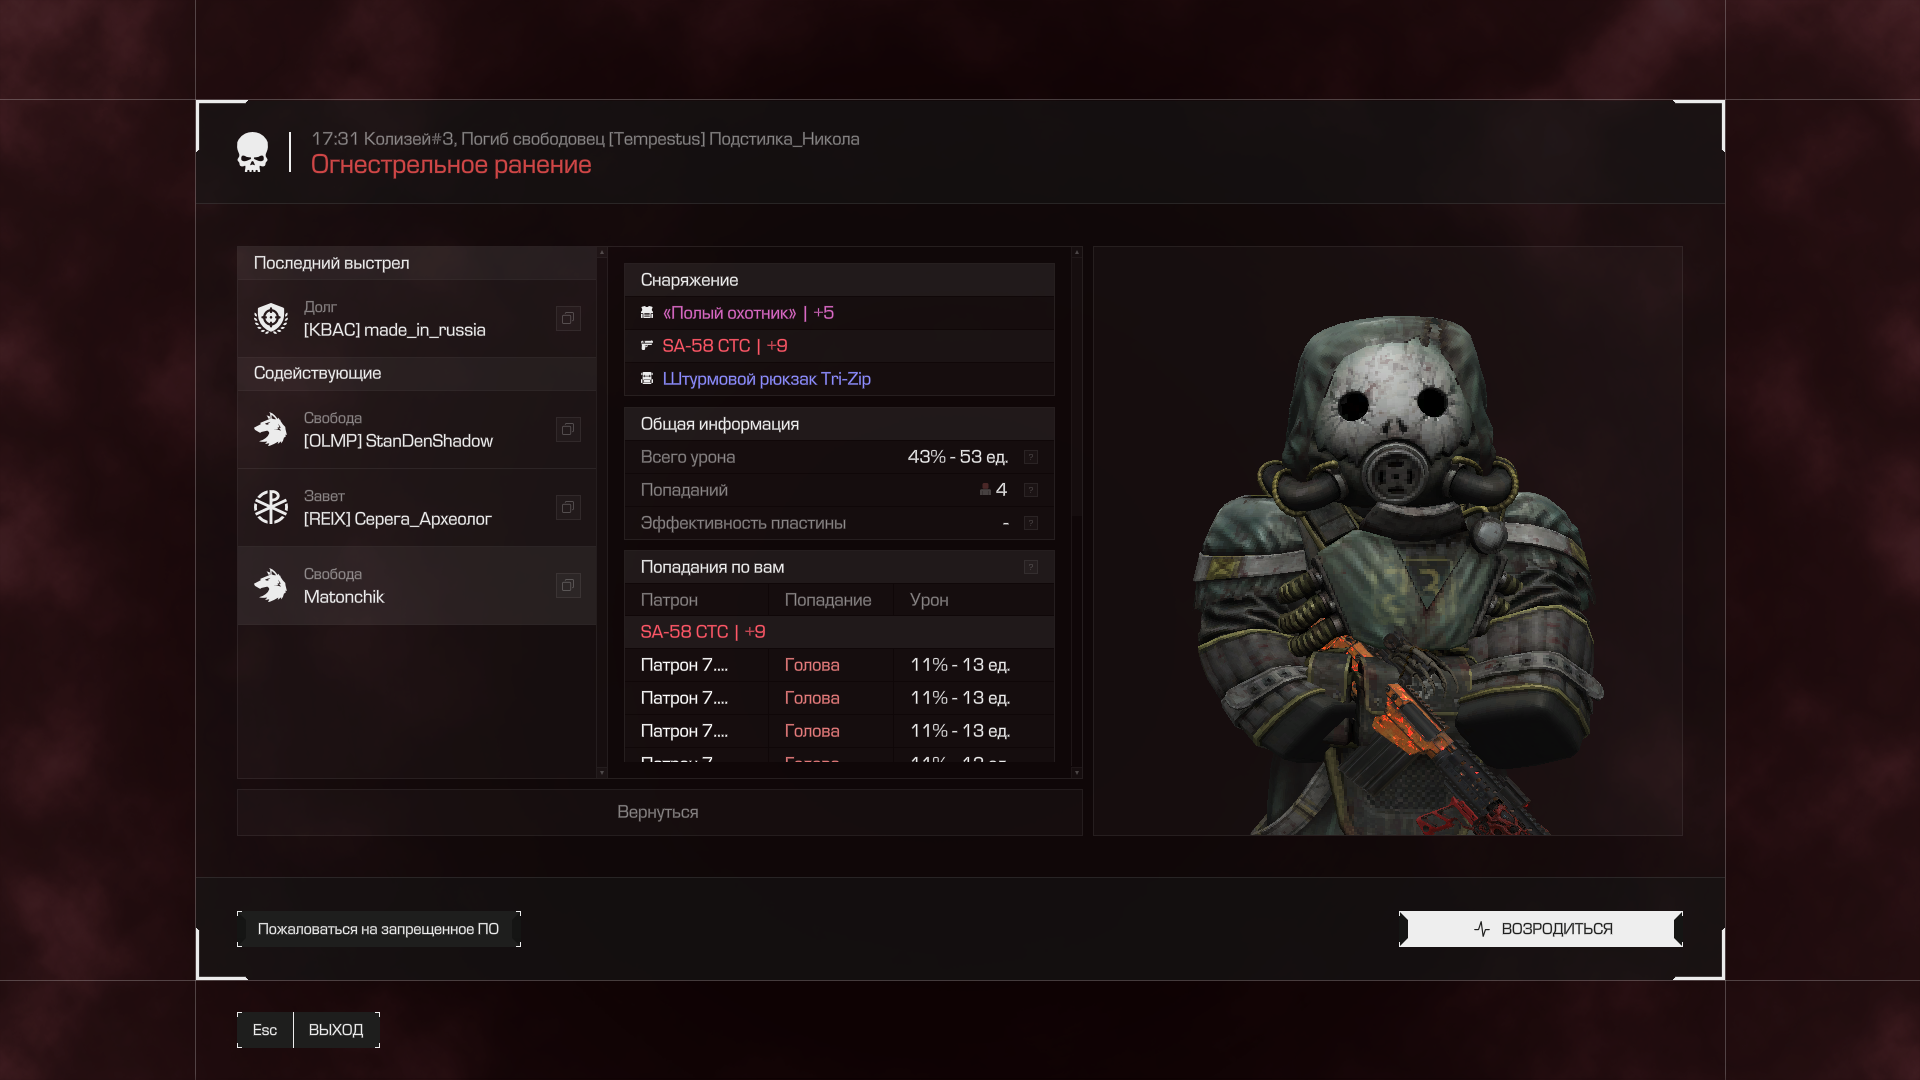Click Снаряжение section header
This screenshot has height=1080, width=1920.
click(839, 280)
